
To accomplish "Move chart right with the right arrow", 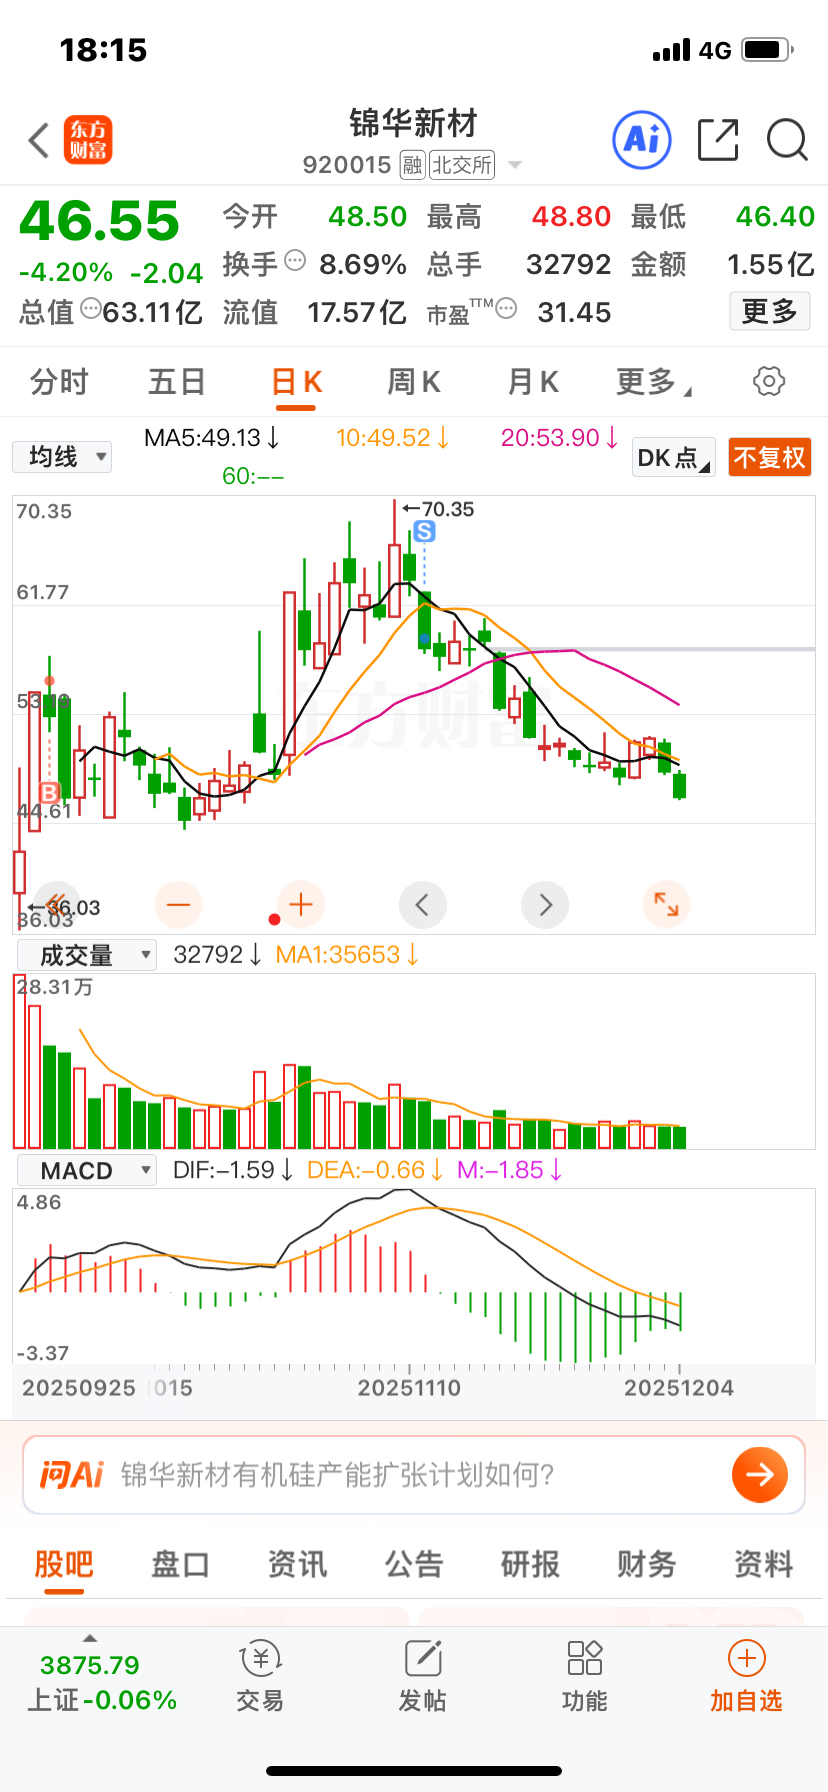I will (545, 905).
